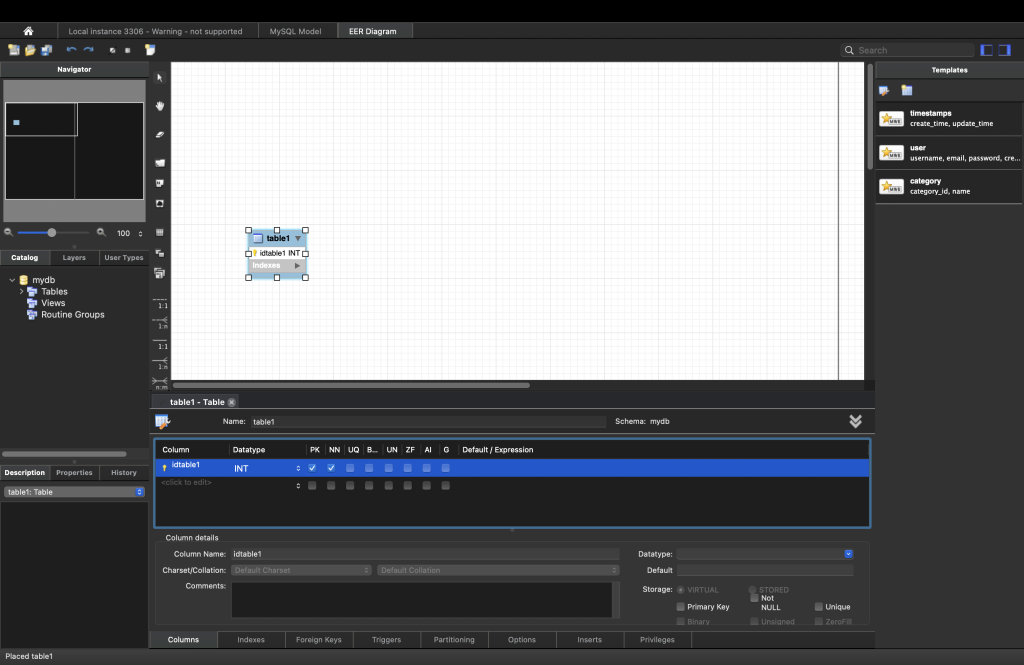Uncheck the PK checkbox for idtable1
The height and width of the screenshot is (665, 1024).
[313, 468]
